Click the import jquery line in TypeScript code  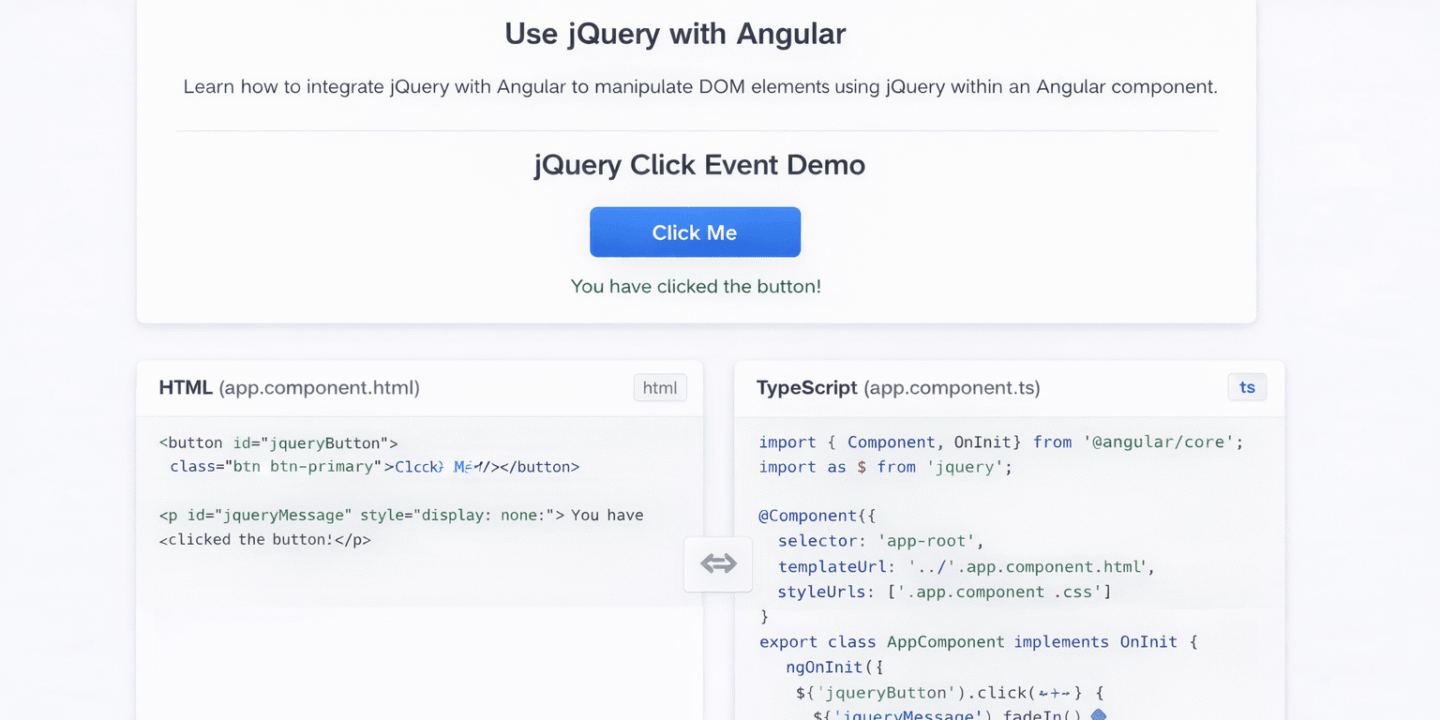[885, 466]
